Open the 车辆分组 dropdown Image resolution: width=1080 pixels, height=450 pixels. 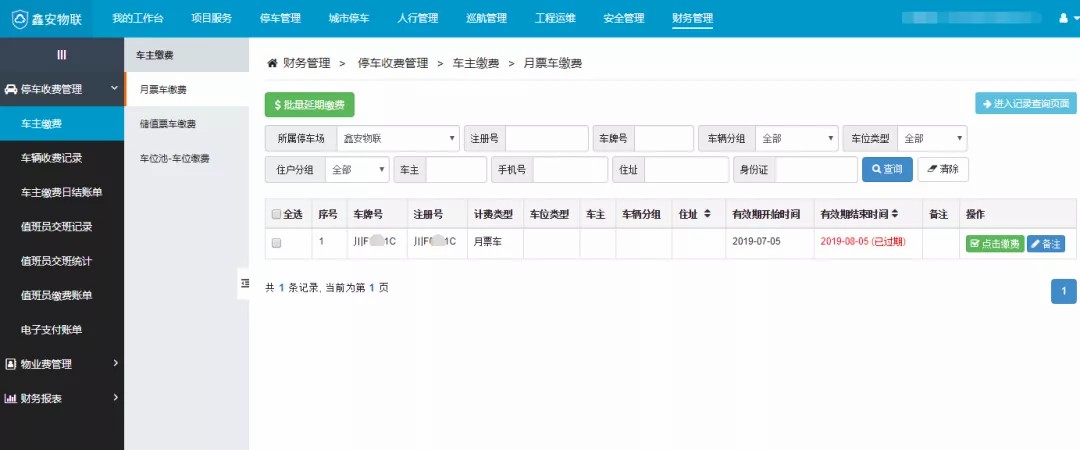tap(796, 138)
